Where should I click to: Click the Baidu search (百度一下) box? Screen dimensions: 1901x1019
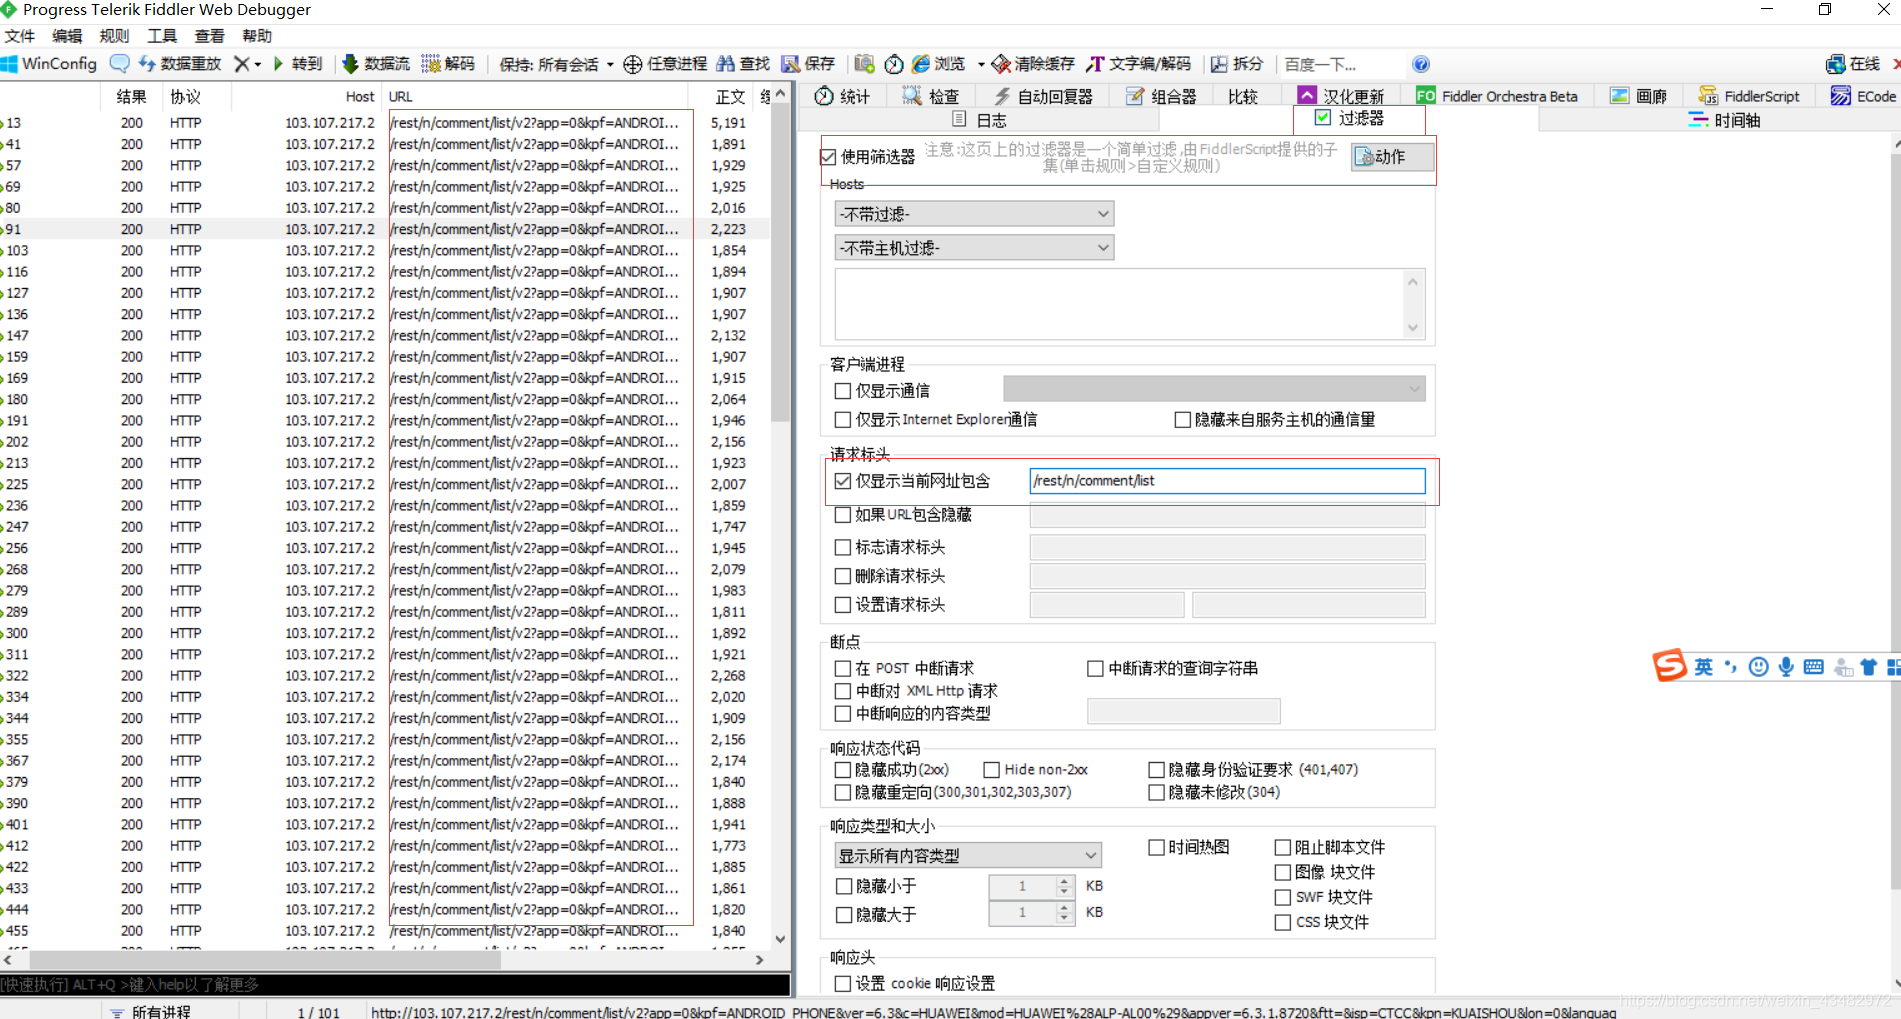tap(1341, 64)
